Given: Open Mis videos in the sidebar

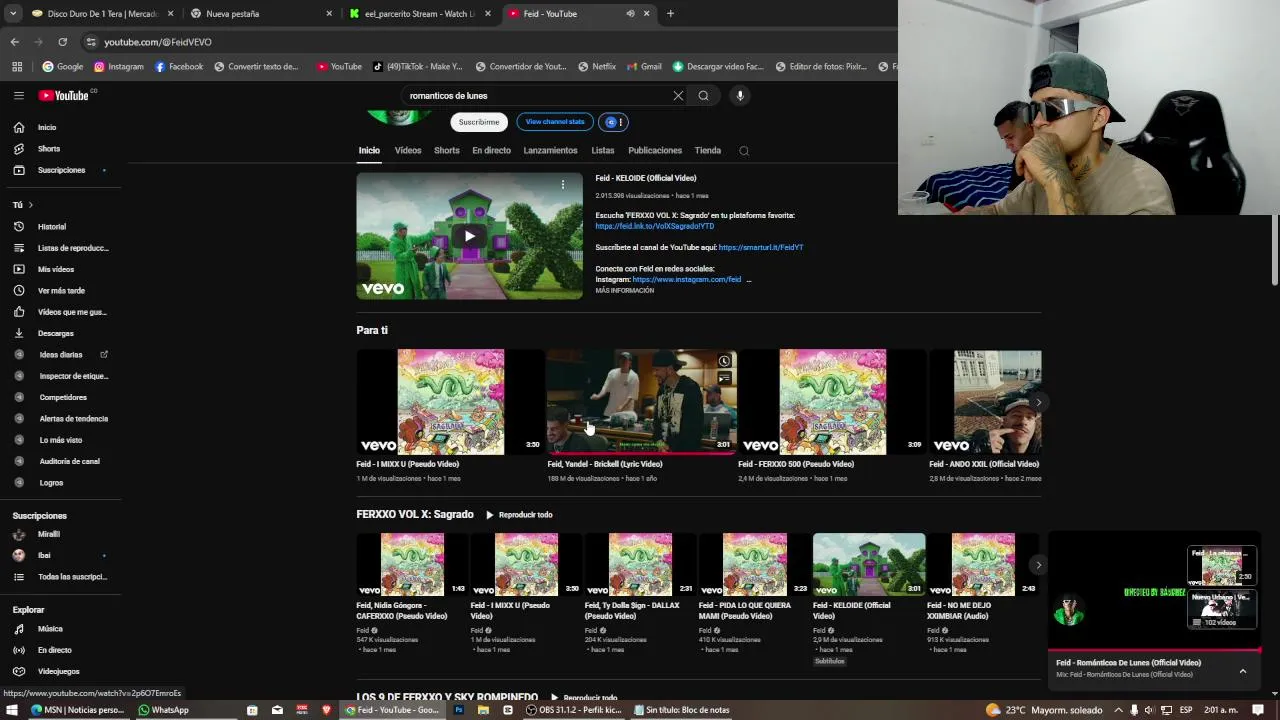Looking at the screenshot, I should [56, 269].
